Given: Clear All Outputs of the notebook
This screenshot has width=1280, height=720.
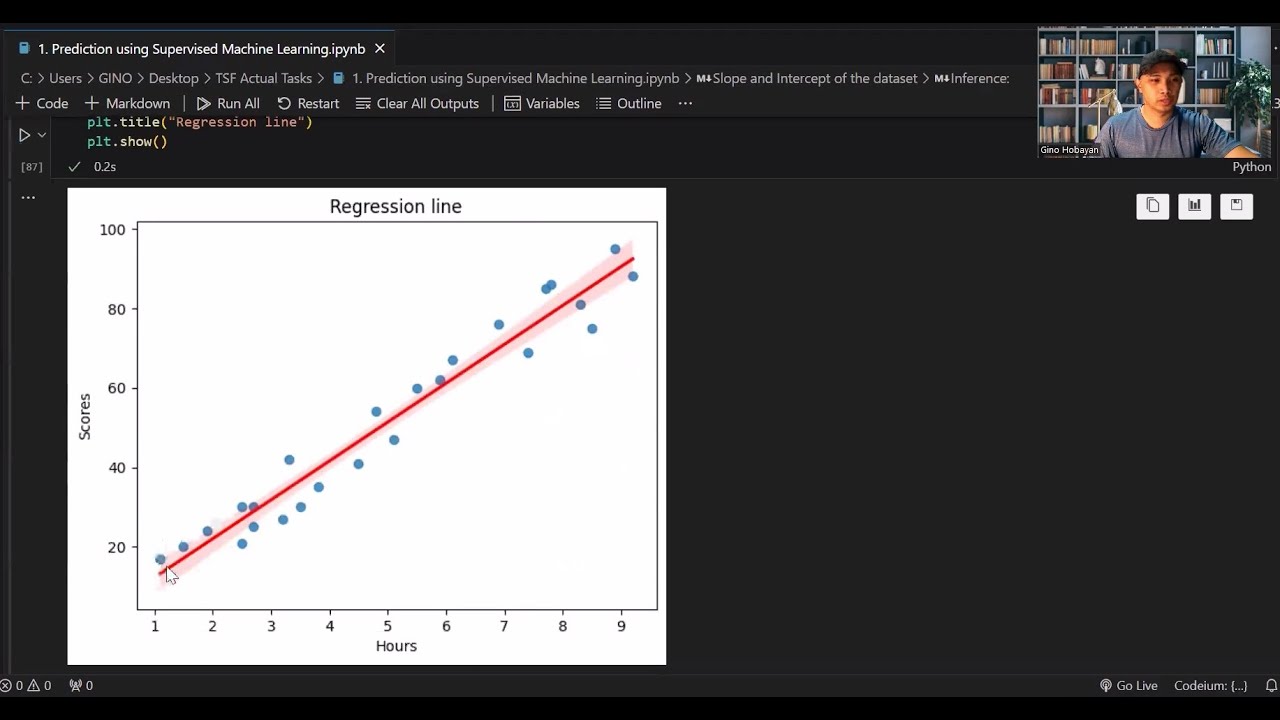Looking at the screenshot, I should click(417, 103).
